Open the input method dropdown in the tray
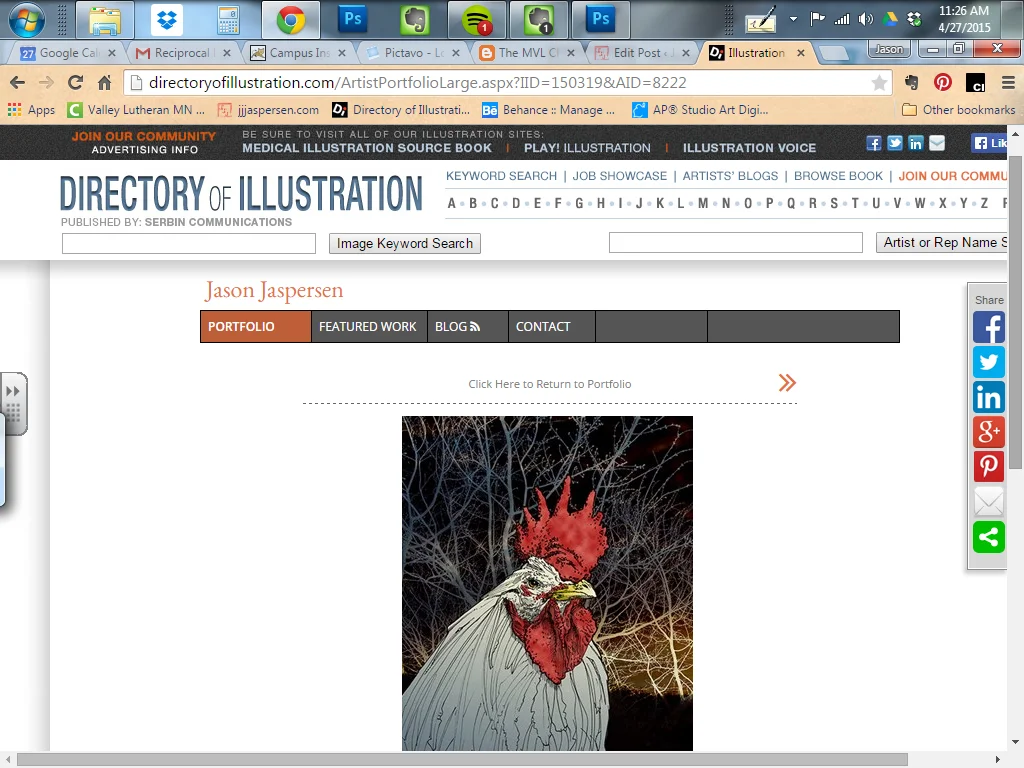 [x=794, y=19]
